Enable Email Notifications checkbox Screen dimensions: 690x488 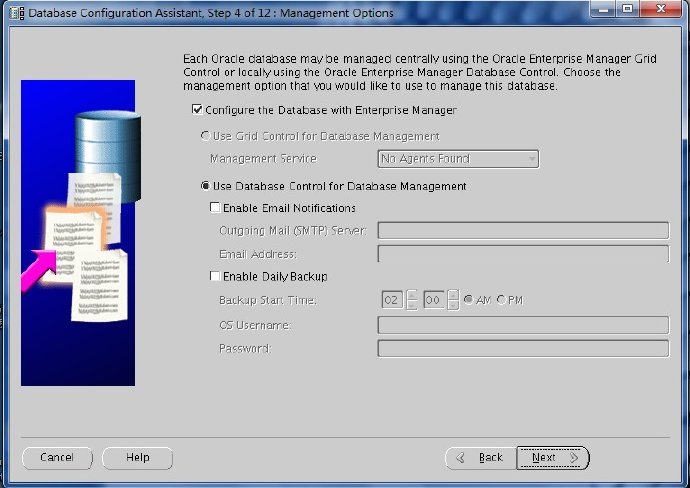(215, 207)
